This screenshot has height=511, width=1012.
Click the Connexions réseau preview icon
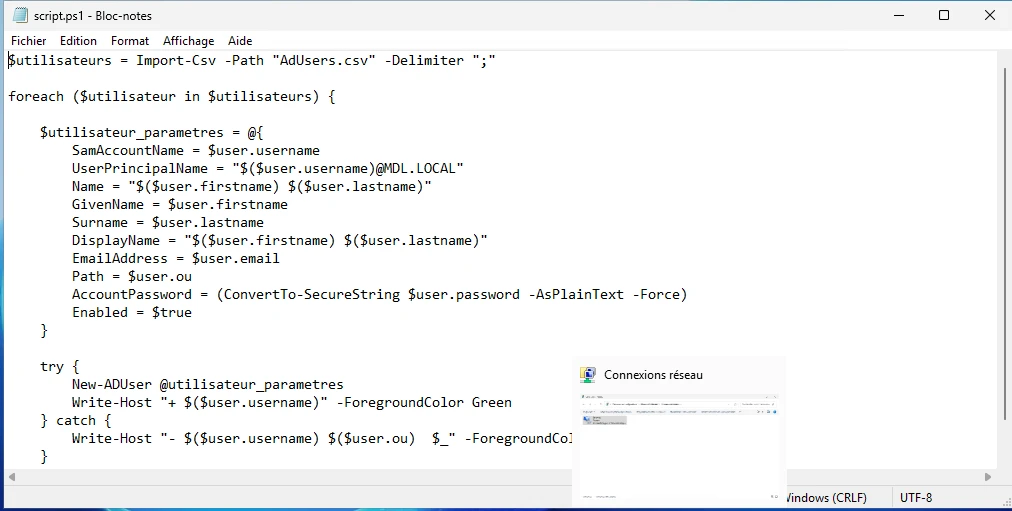pyautogui.click(x=588, y=375)
